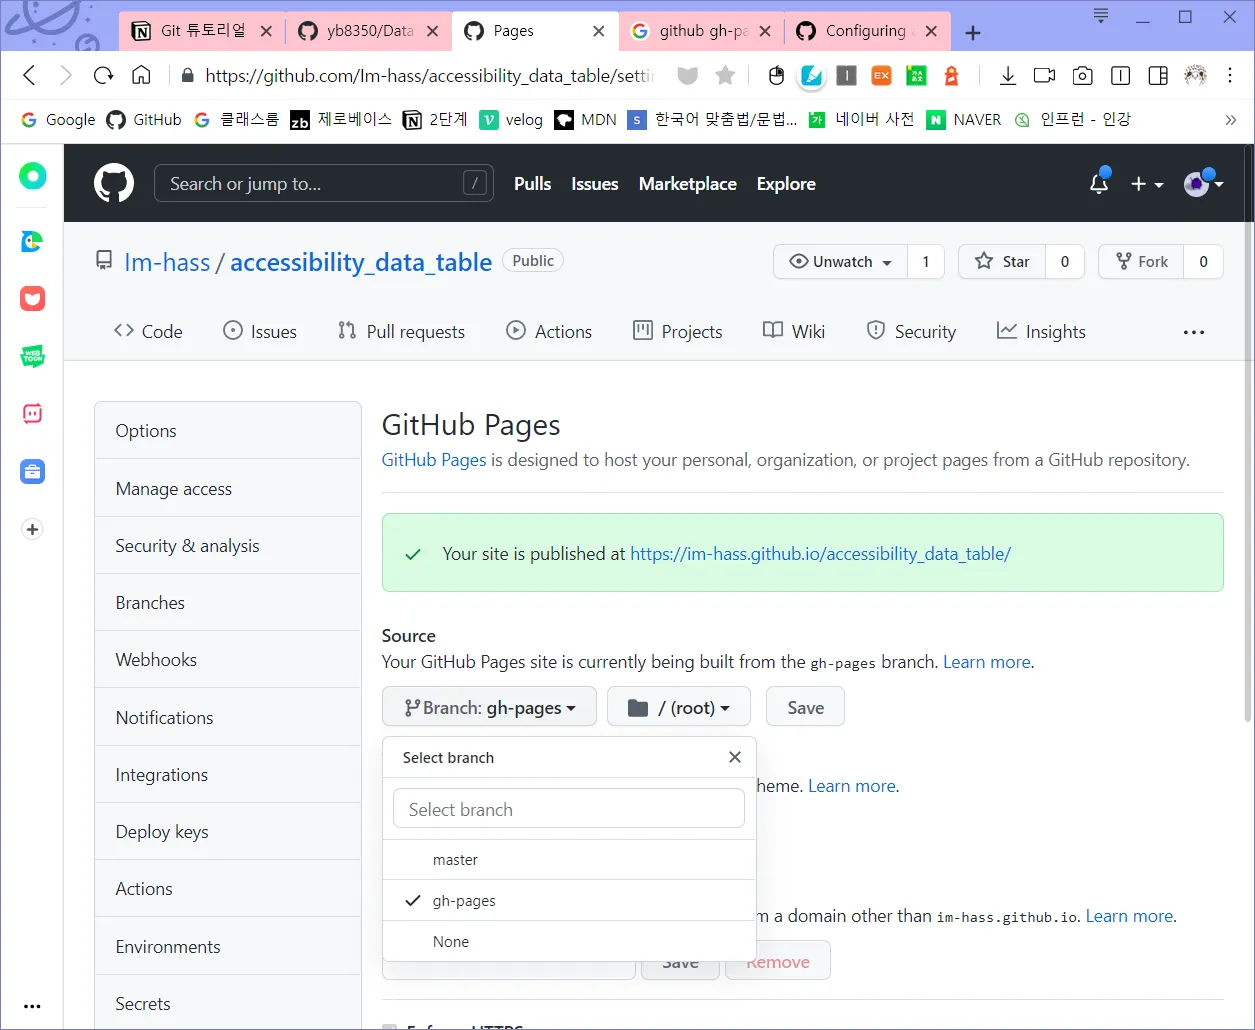Choose None in the branch list
Viewport: 1255px width, 1030px height.
coord(569,942)
